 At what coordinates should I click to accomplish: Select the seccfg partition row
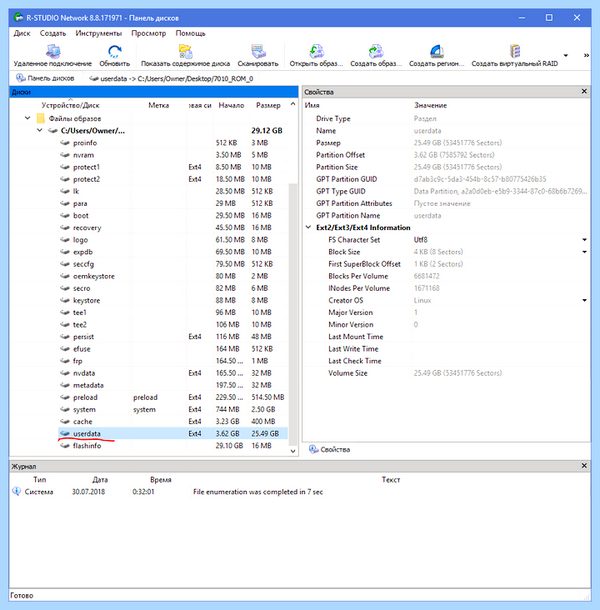coord(173,264)
